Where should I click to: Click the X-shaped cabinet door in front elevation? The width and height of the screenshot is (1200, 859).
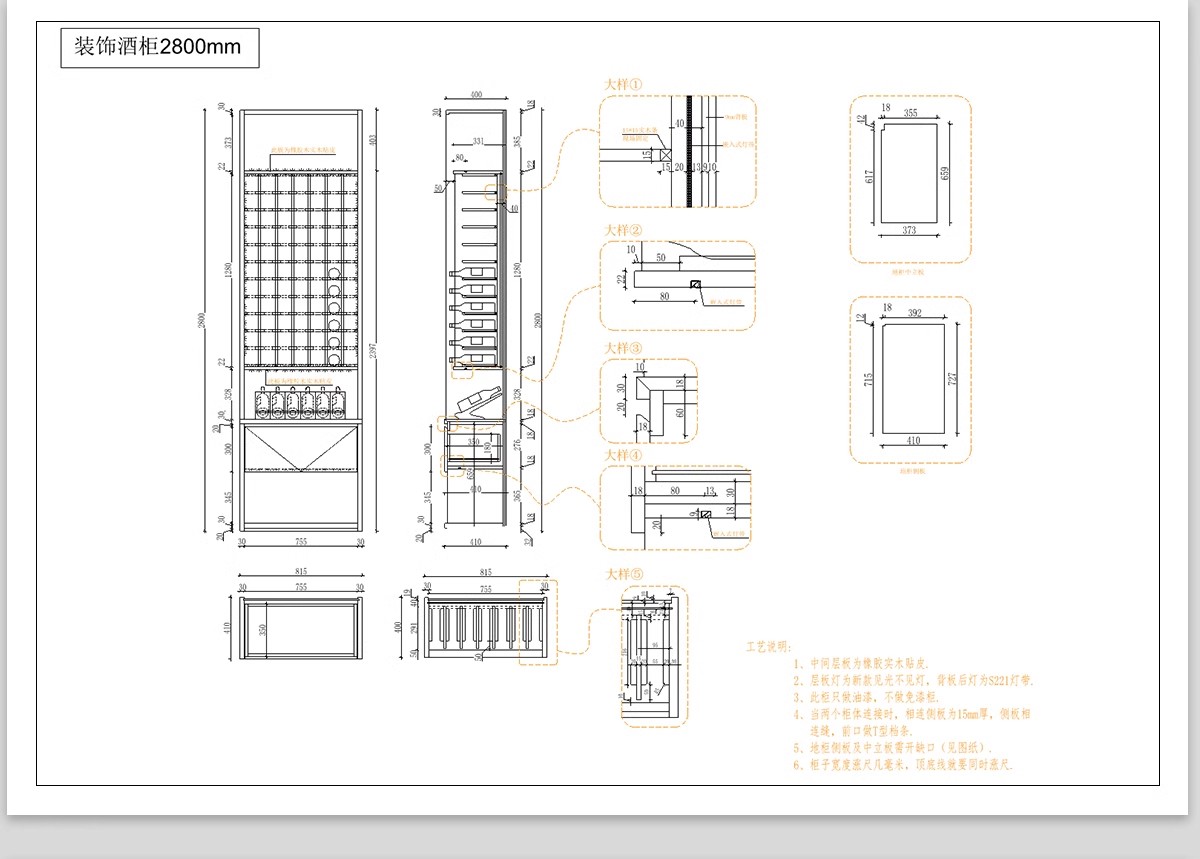point(300,447)
